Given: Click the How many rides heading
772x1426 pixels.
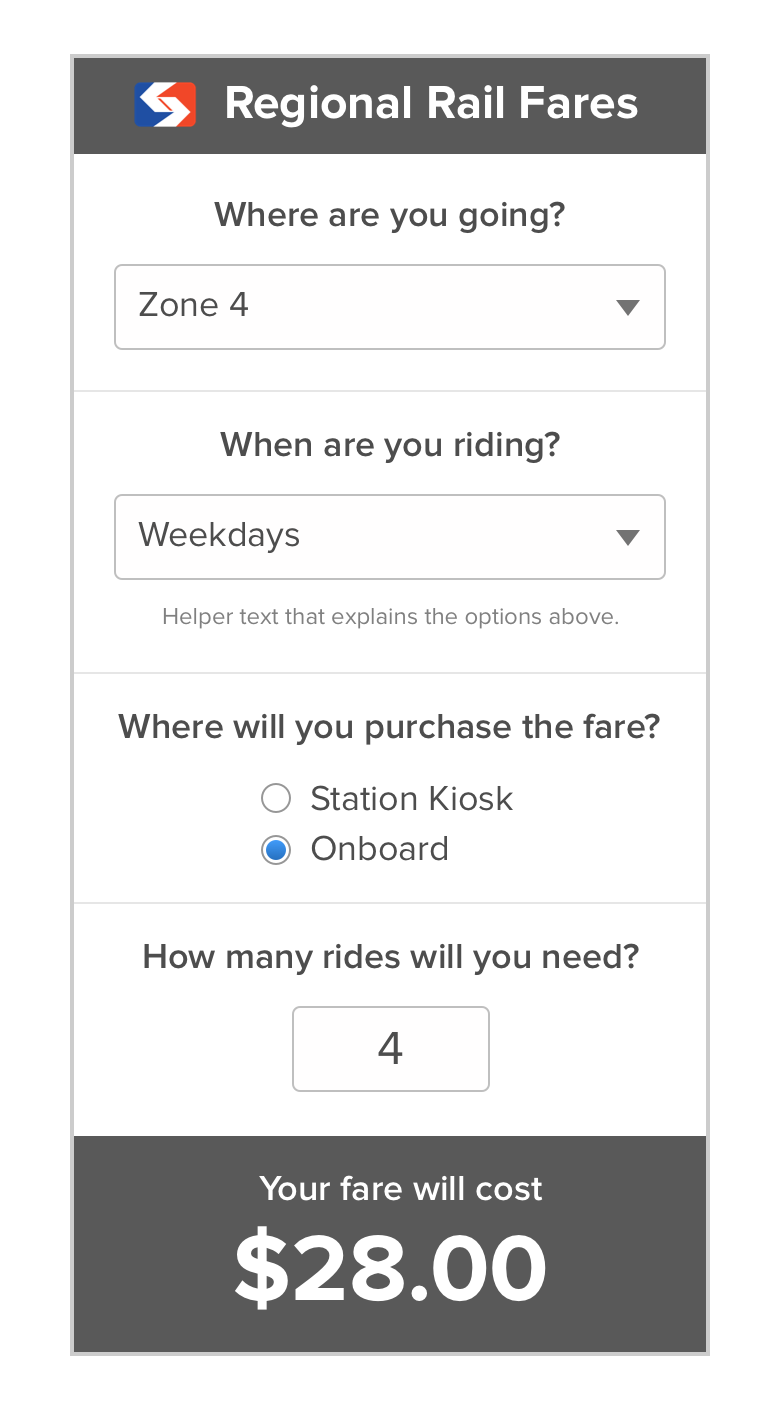Looking at the screenshot, I should pos(390,956).
